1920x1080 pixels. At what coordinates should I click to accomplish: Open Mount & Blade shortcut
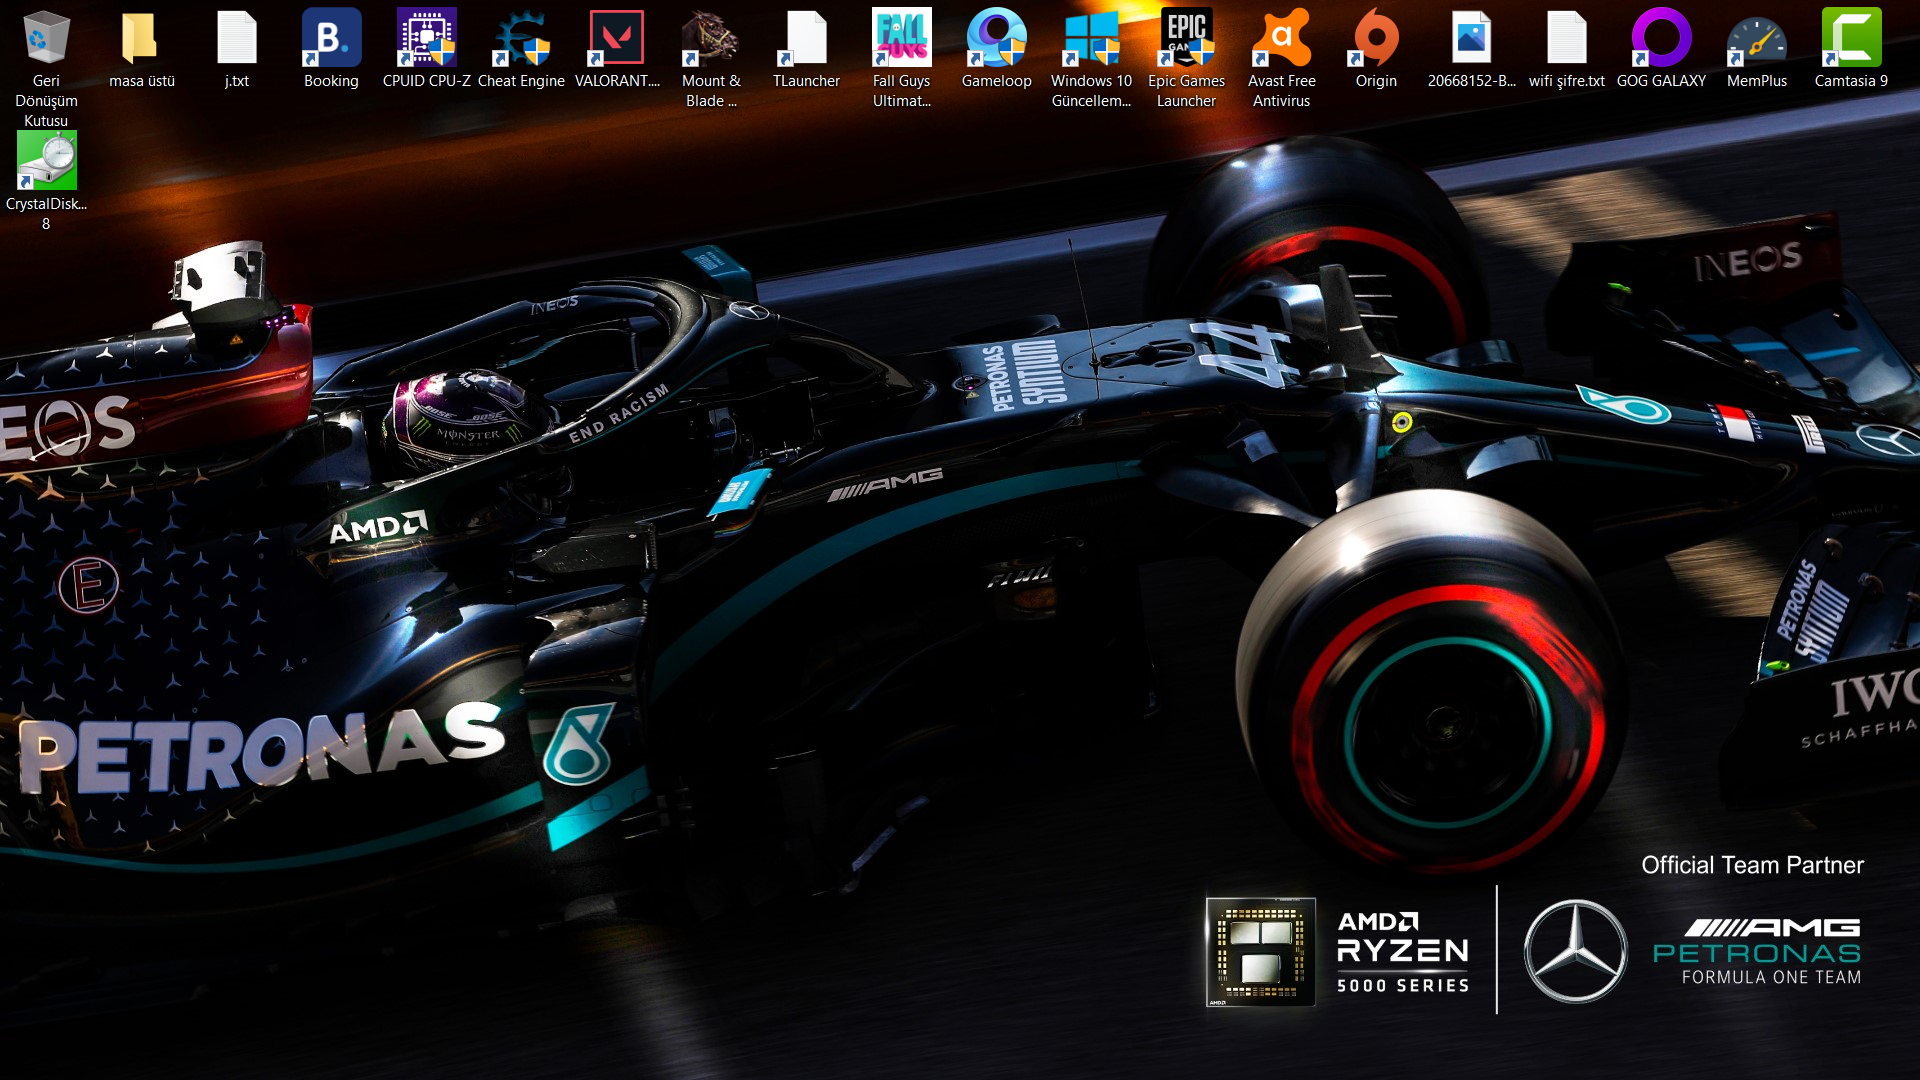(x=711, y=58)
